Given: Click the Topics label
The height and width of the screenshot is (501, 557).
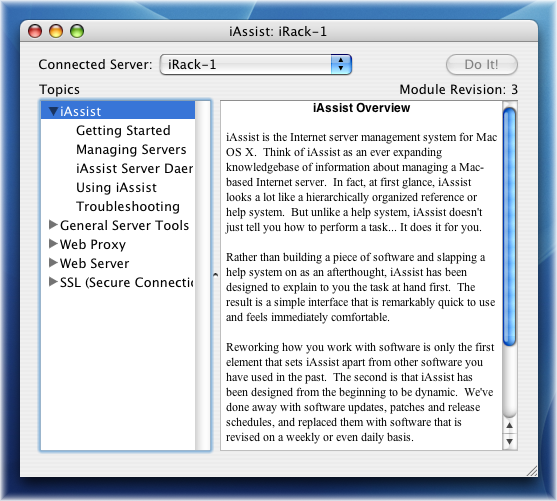Looking at the screenshot, I should click(x=59, y=90).
